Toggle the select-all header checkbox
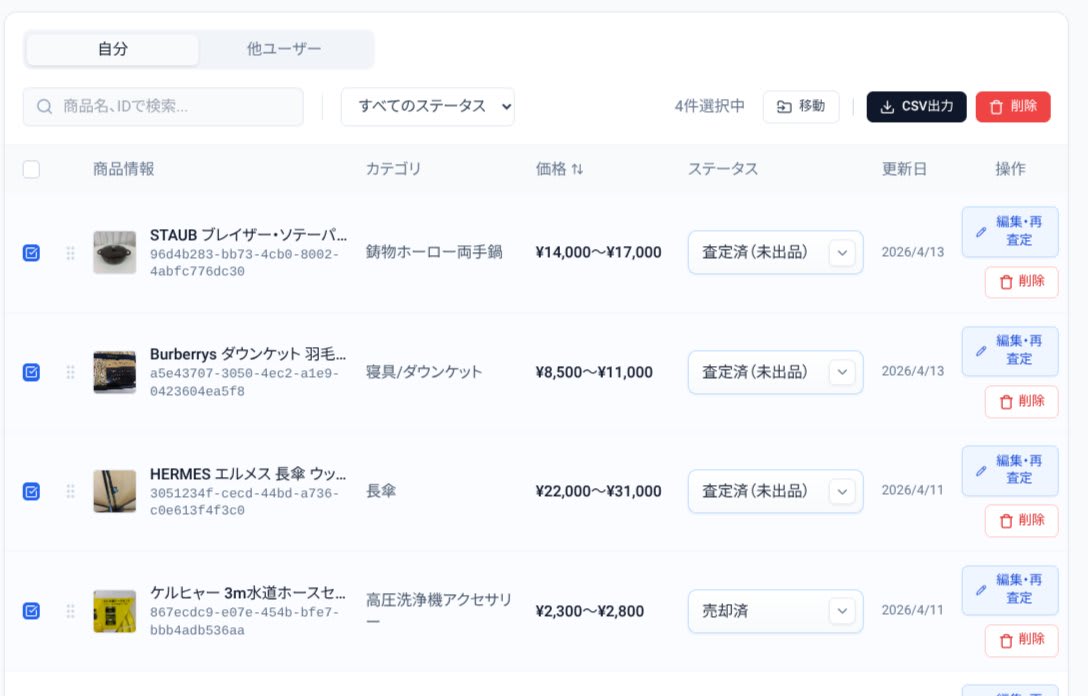This screenshot has height=696, width=1088. (31, 169)
